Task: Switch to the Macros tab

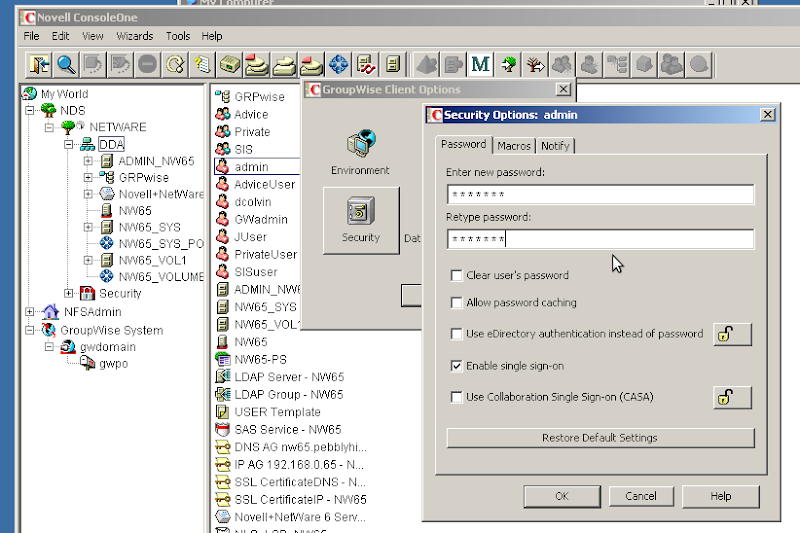Action: point(514,146)
